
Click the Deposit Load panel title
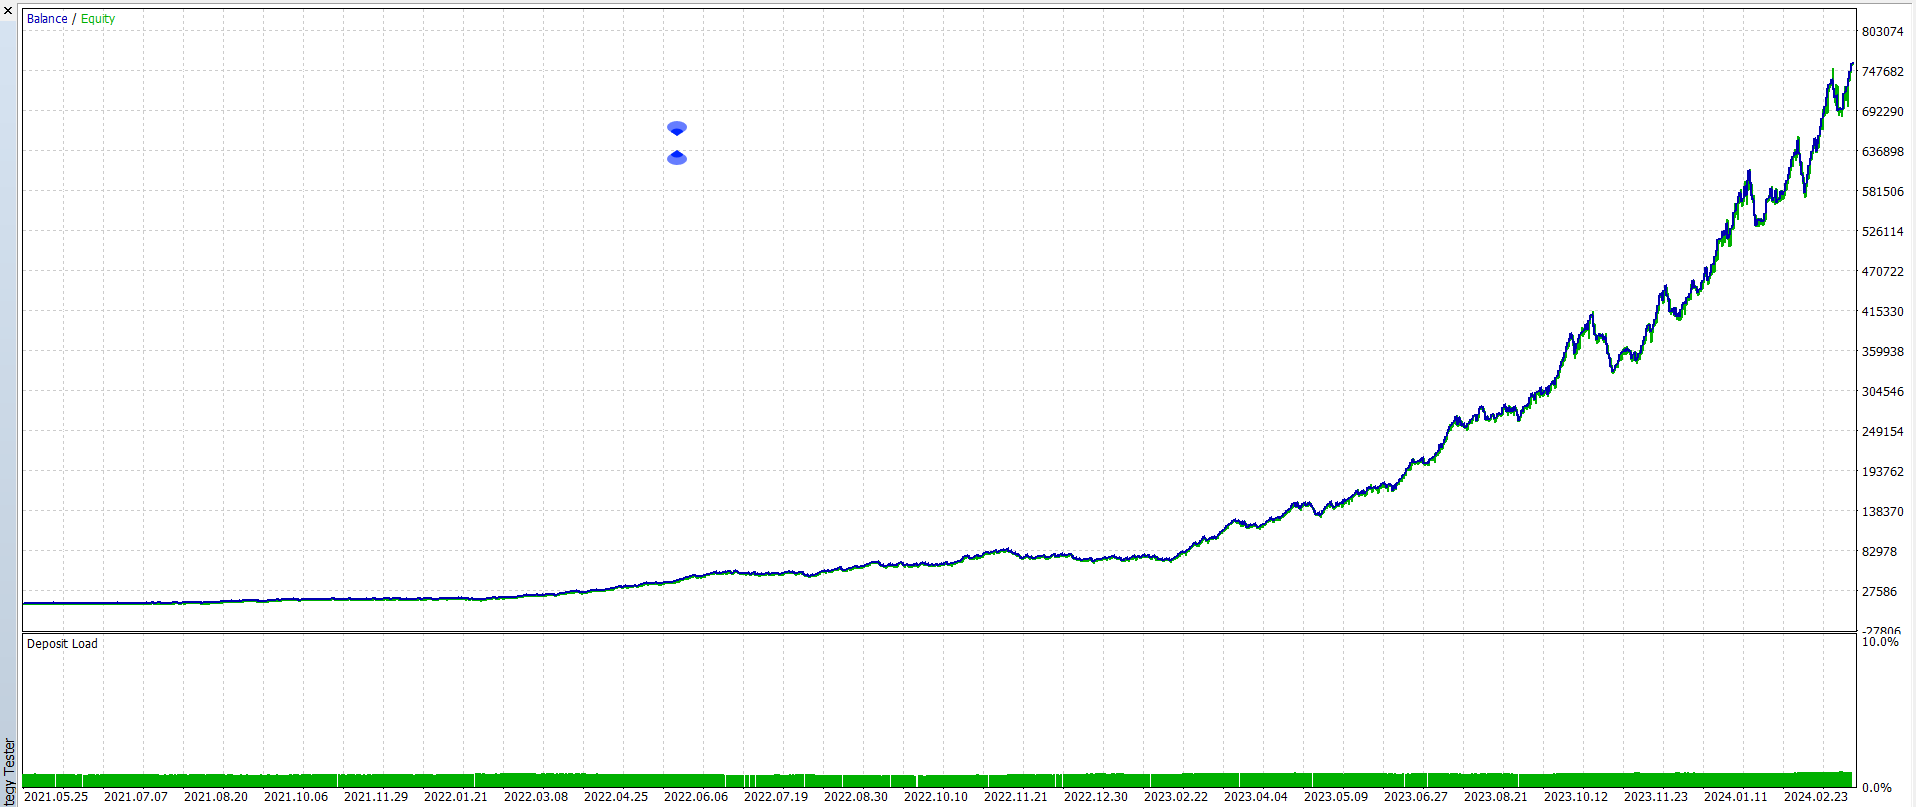pos(62,644)
